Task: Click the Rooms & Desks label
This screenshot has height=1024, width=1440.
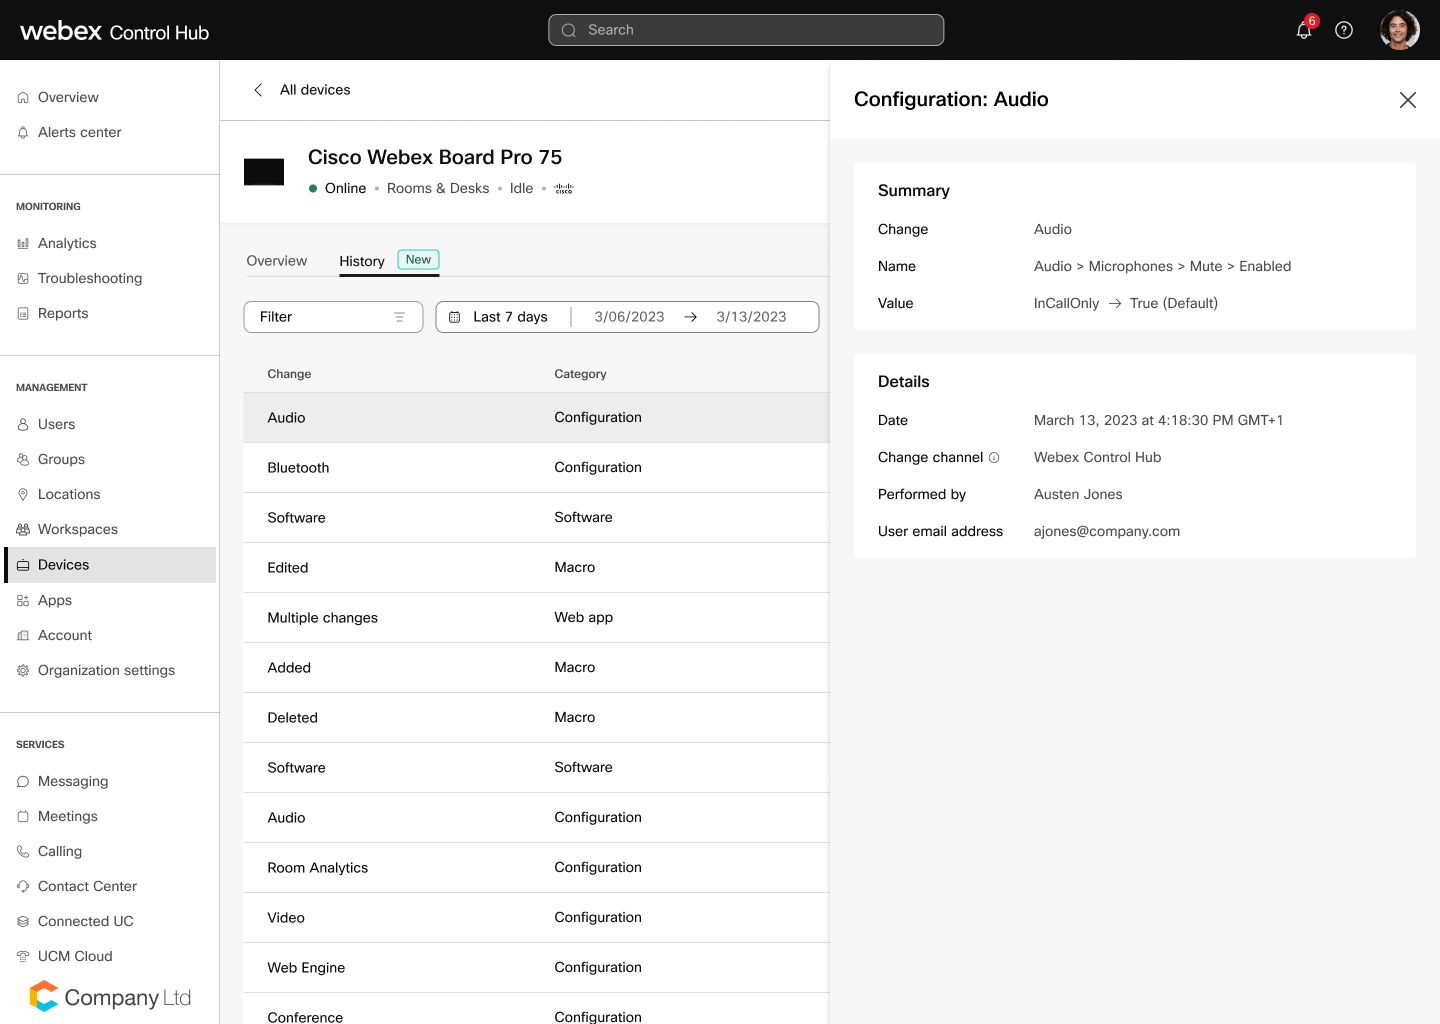Action: 438,189
